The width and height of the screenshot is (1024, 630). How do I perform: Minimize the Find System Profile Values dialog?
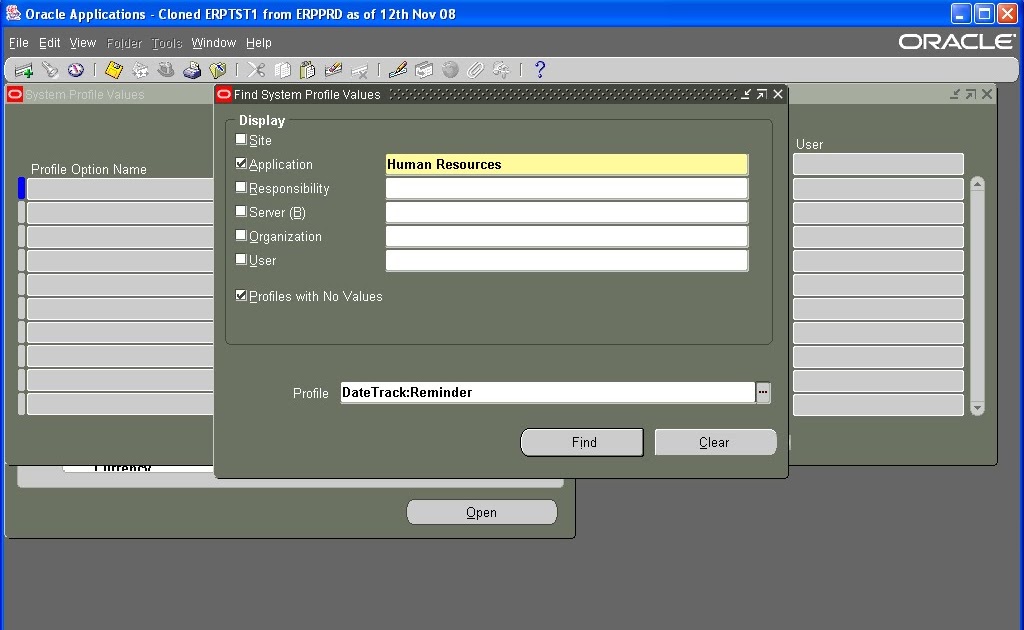tap(746, 95)
